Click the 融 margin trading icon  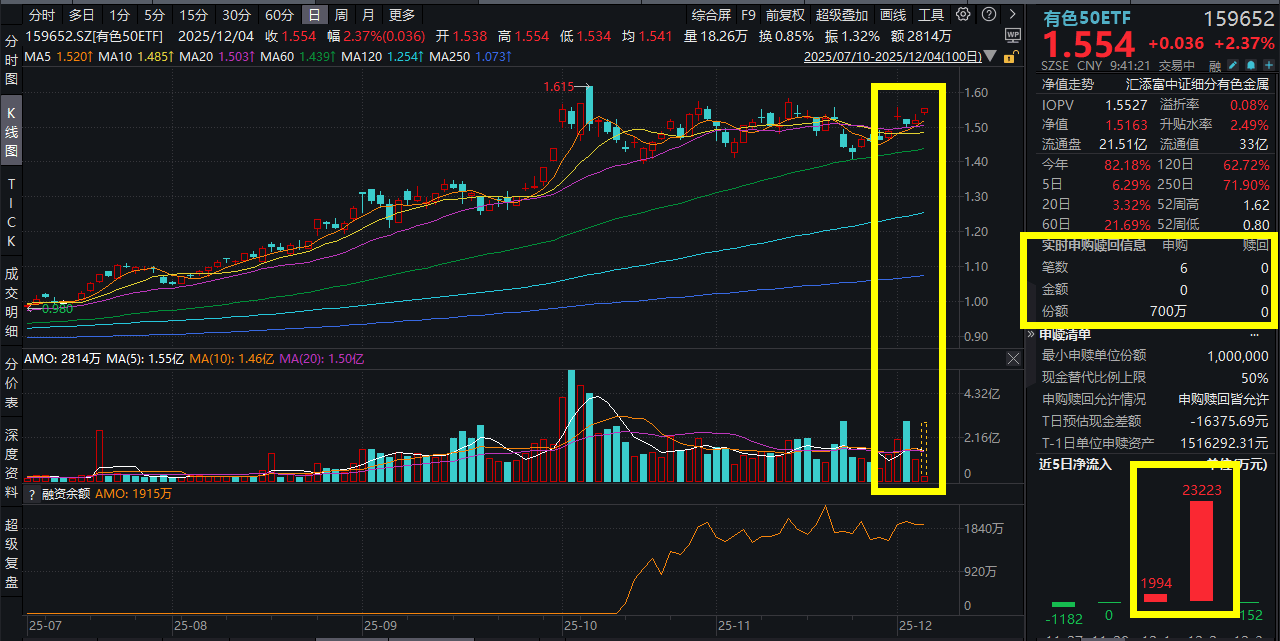(x=1216, y=64)
